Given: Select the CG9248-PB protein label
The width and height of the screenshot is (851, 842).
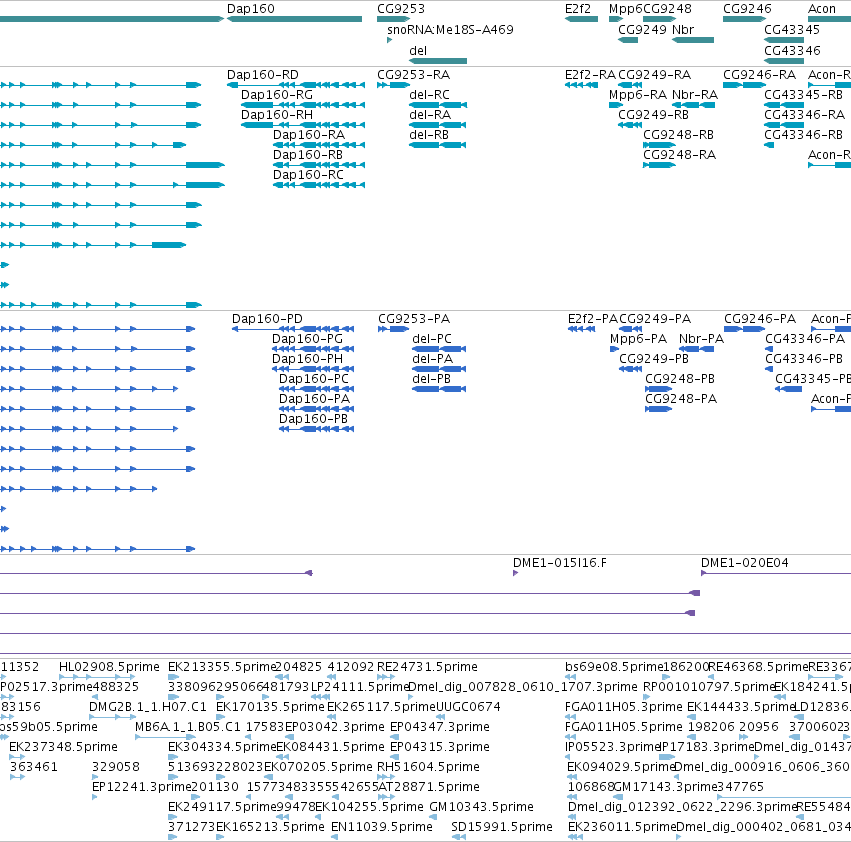Looking at the screenshot, I should (679, 379).
